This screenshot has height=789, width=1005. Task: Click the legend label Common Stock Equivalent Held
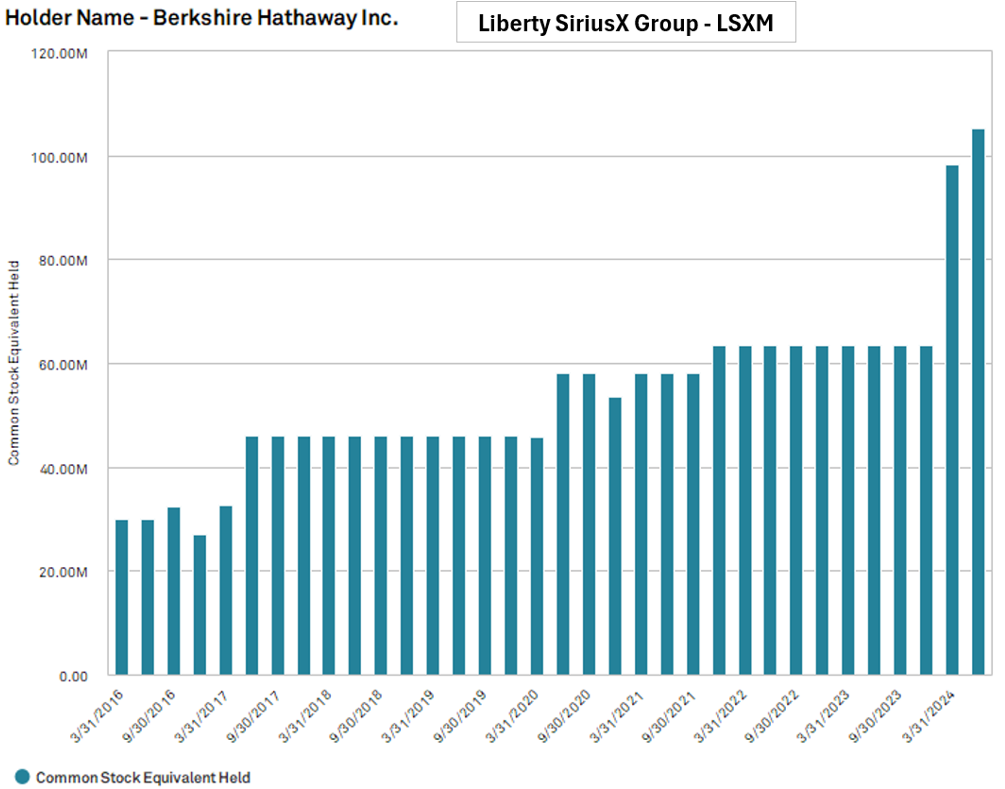tap(142, 777)
